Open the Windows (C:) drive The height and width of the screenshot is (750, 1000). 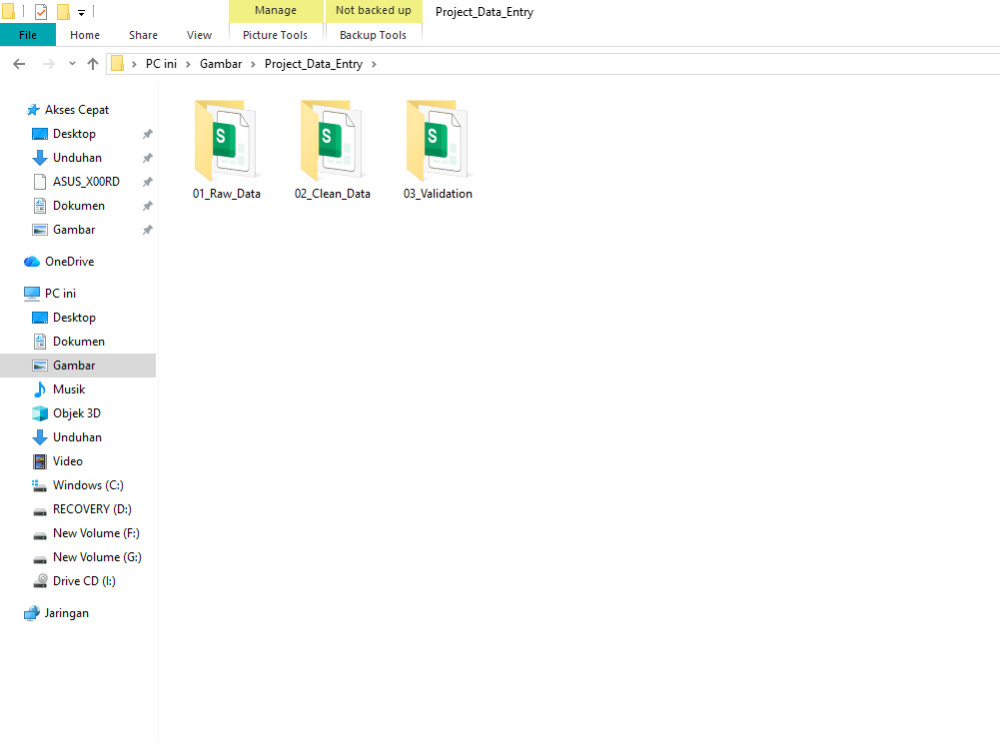88,485
